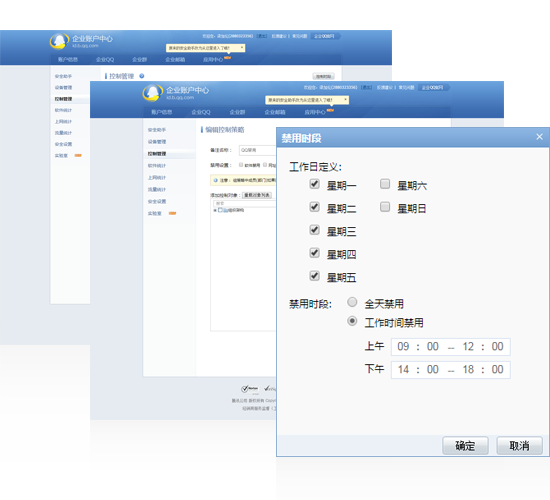550x500 pixels.
Task: Select 安全设置 in the middle window sidebar
Action: click(x=157, y=201)
